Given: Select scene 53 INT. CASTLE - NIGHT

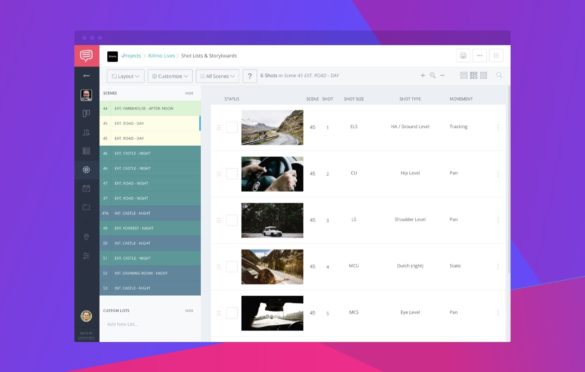Looking at the screenshot, I should coord(150,288).
